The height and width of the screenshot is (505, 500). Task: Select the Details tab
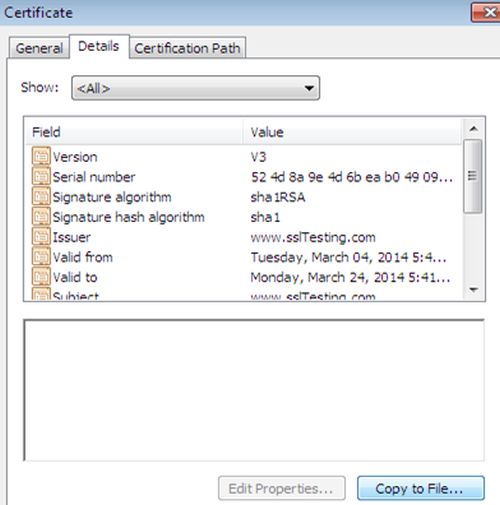coord(99,46)
